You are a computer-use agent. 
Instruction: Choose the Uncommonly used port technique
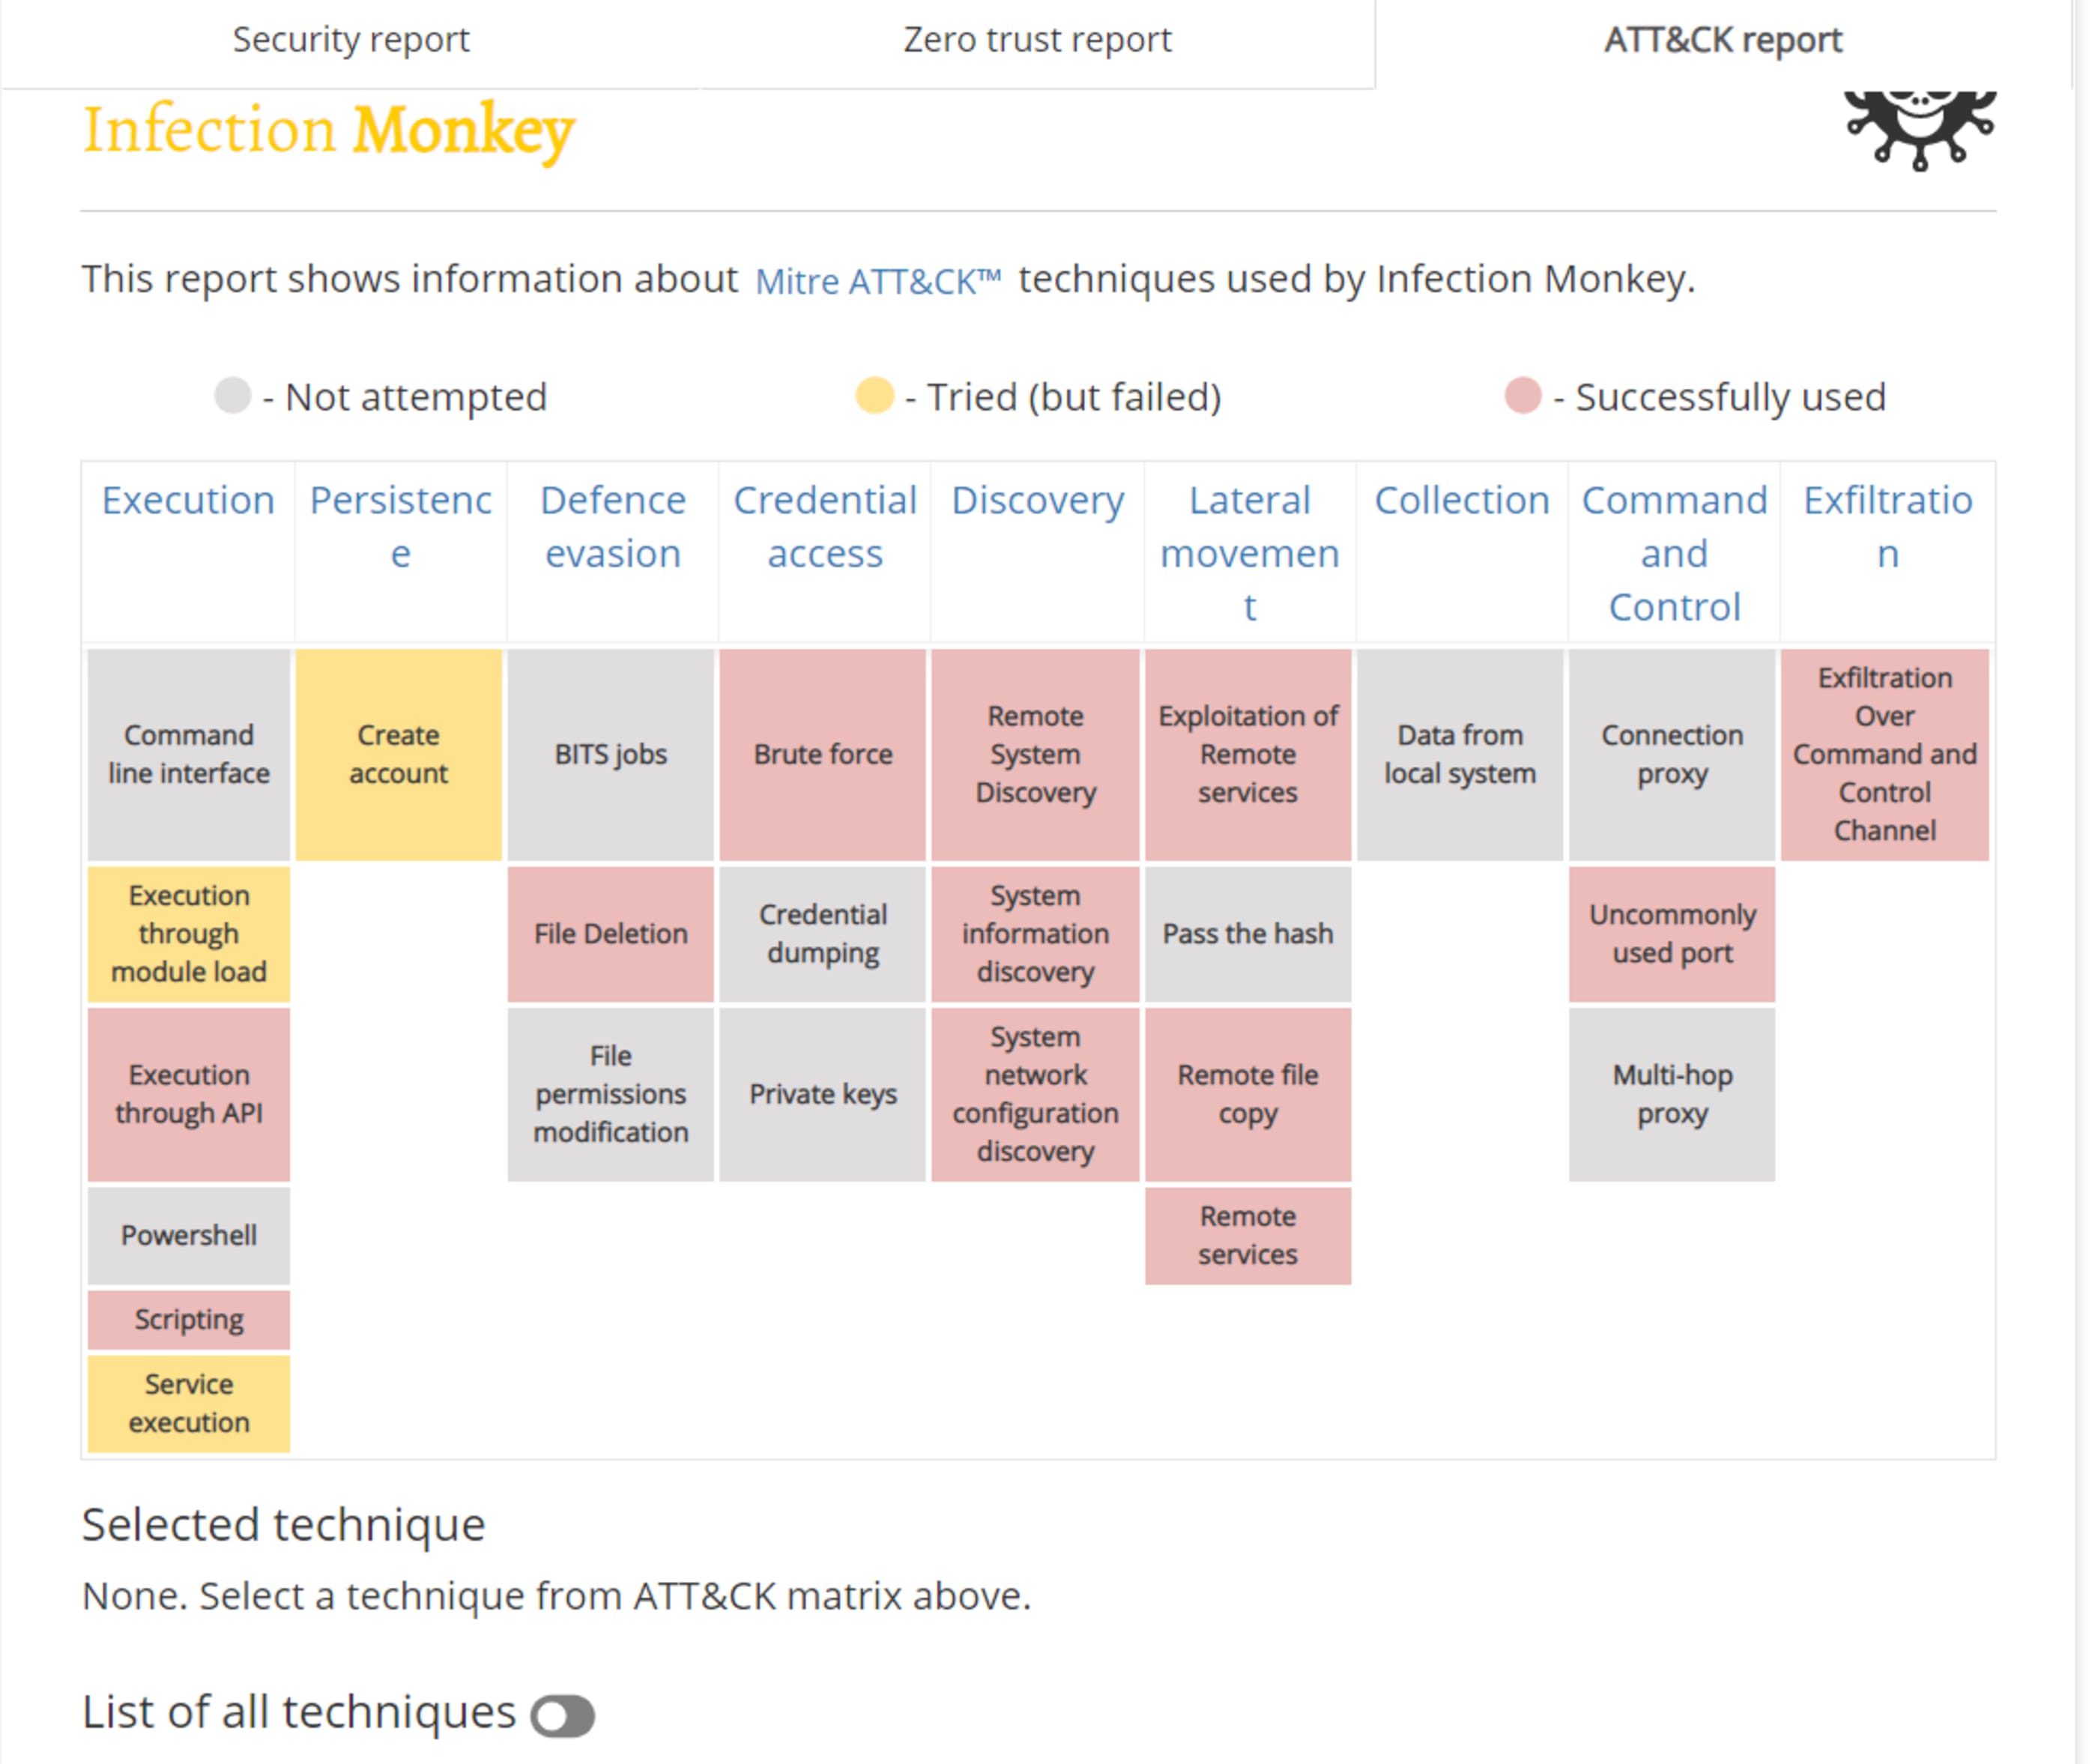point(1672,934)
